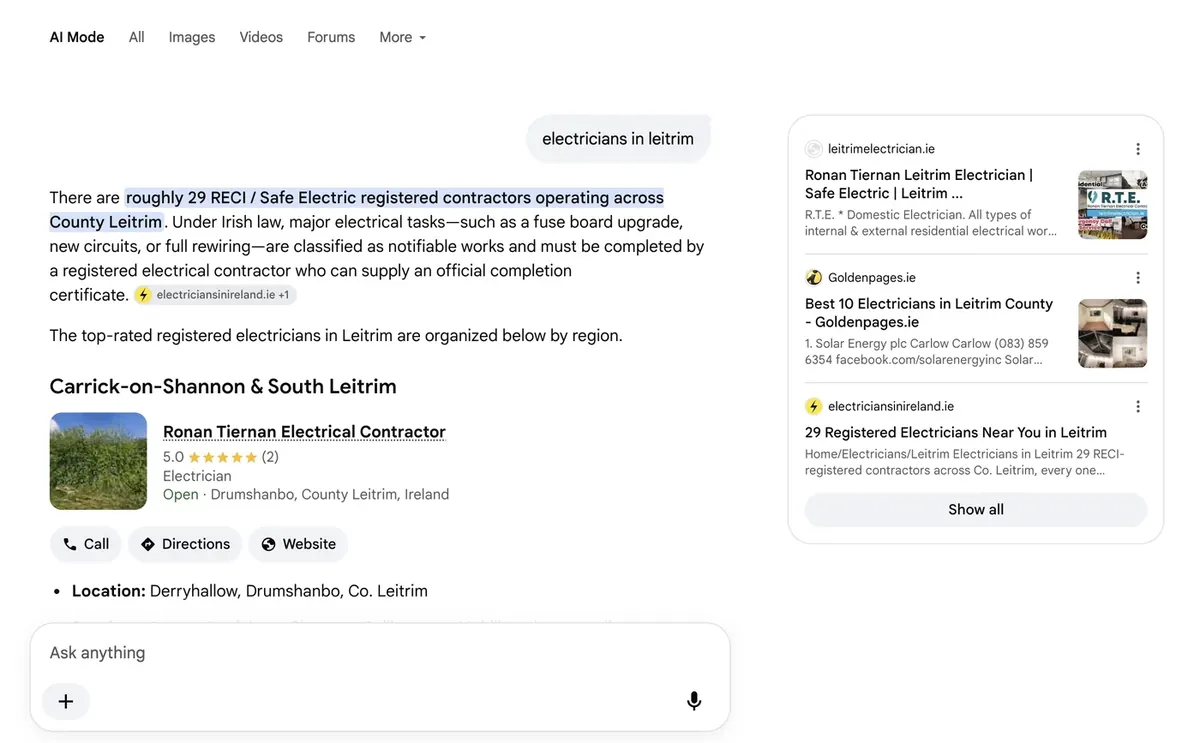Click the Goldenpages result thumbnail image
1200x743 pixels.
[1113, 334]
